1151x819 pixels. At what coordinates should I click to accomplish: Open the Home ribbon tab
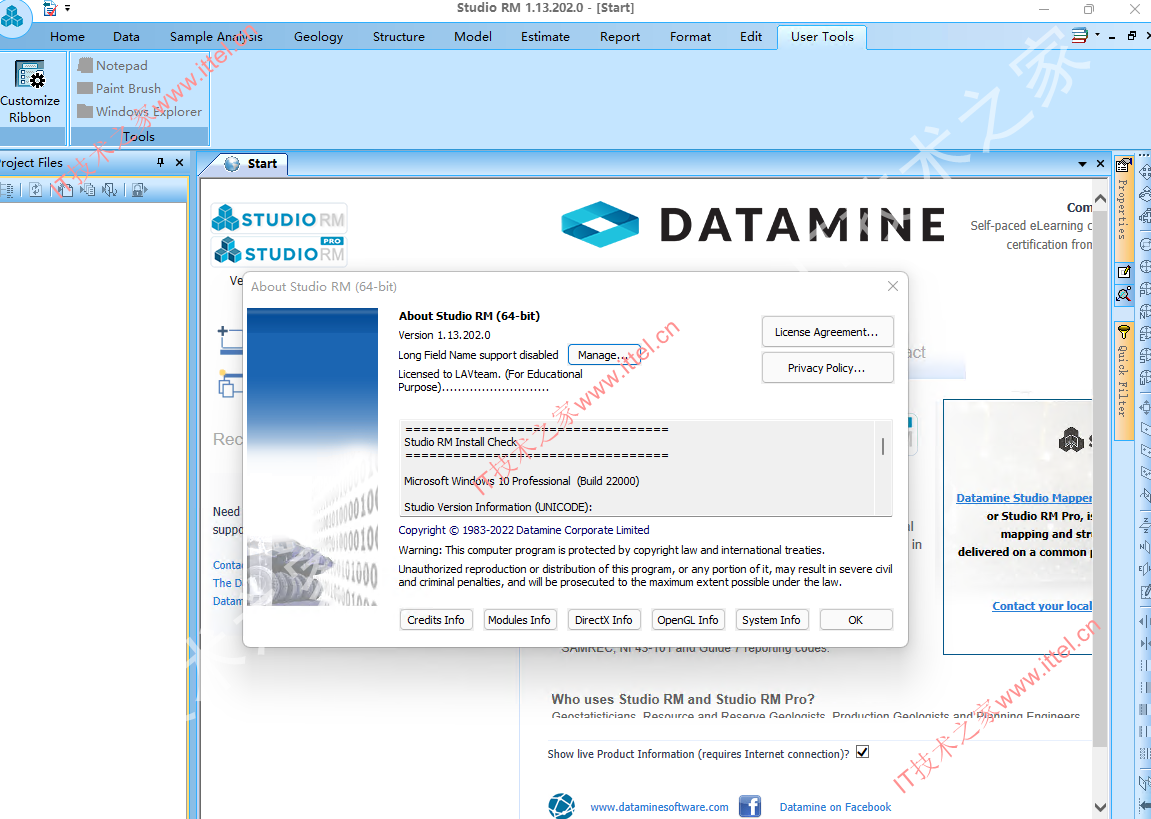pyautogui.click(x=68, y=37)
